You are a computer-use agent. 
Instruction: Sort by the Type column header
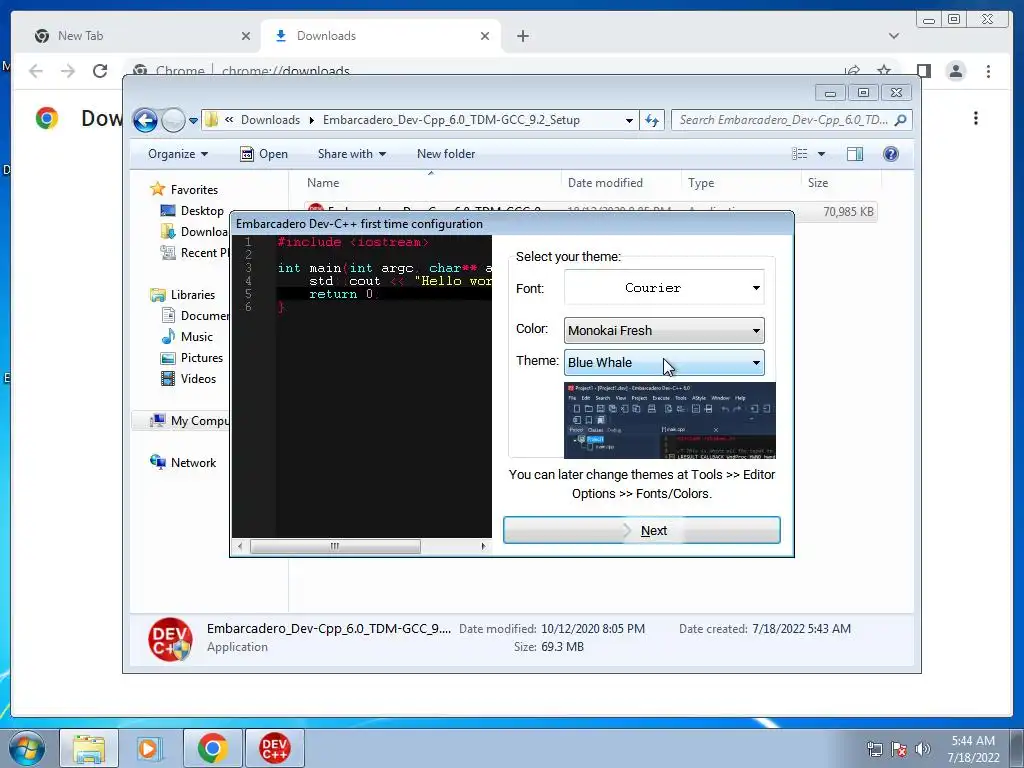click(x=741, y=183)
